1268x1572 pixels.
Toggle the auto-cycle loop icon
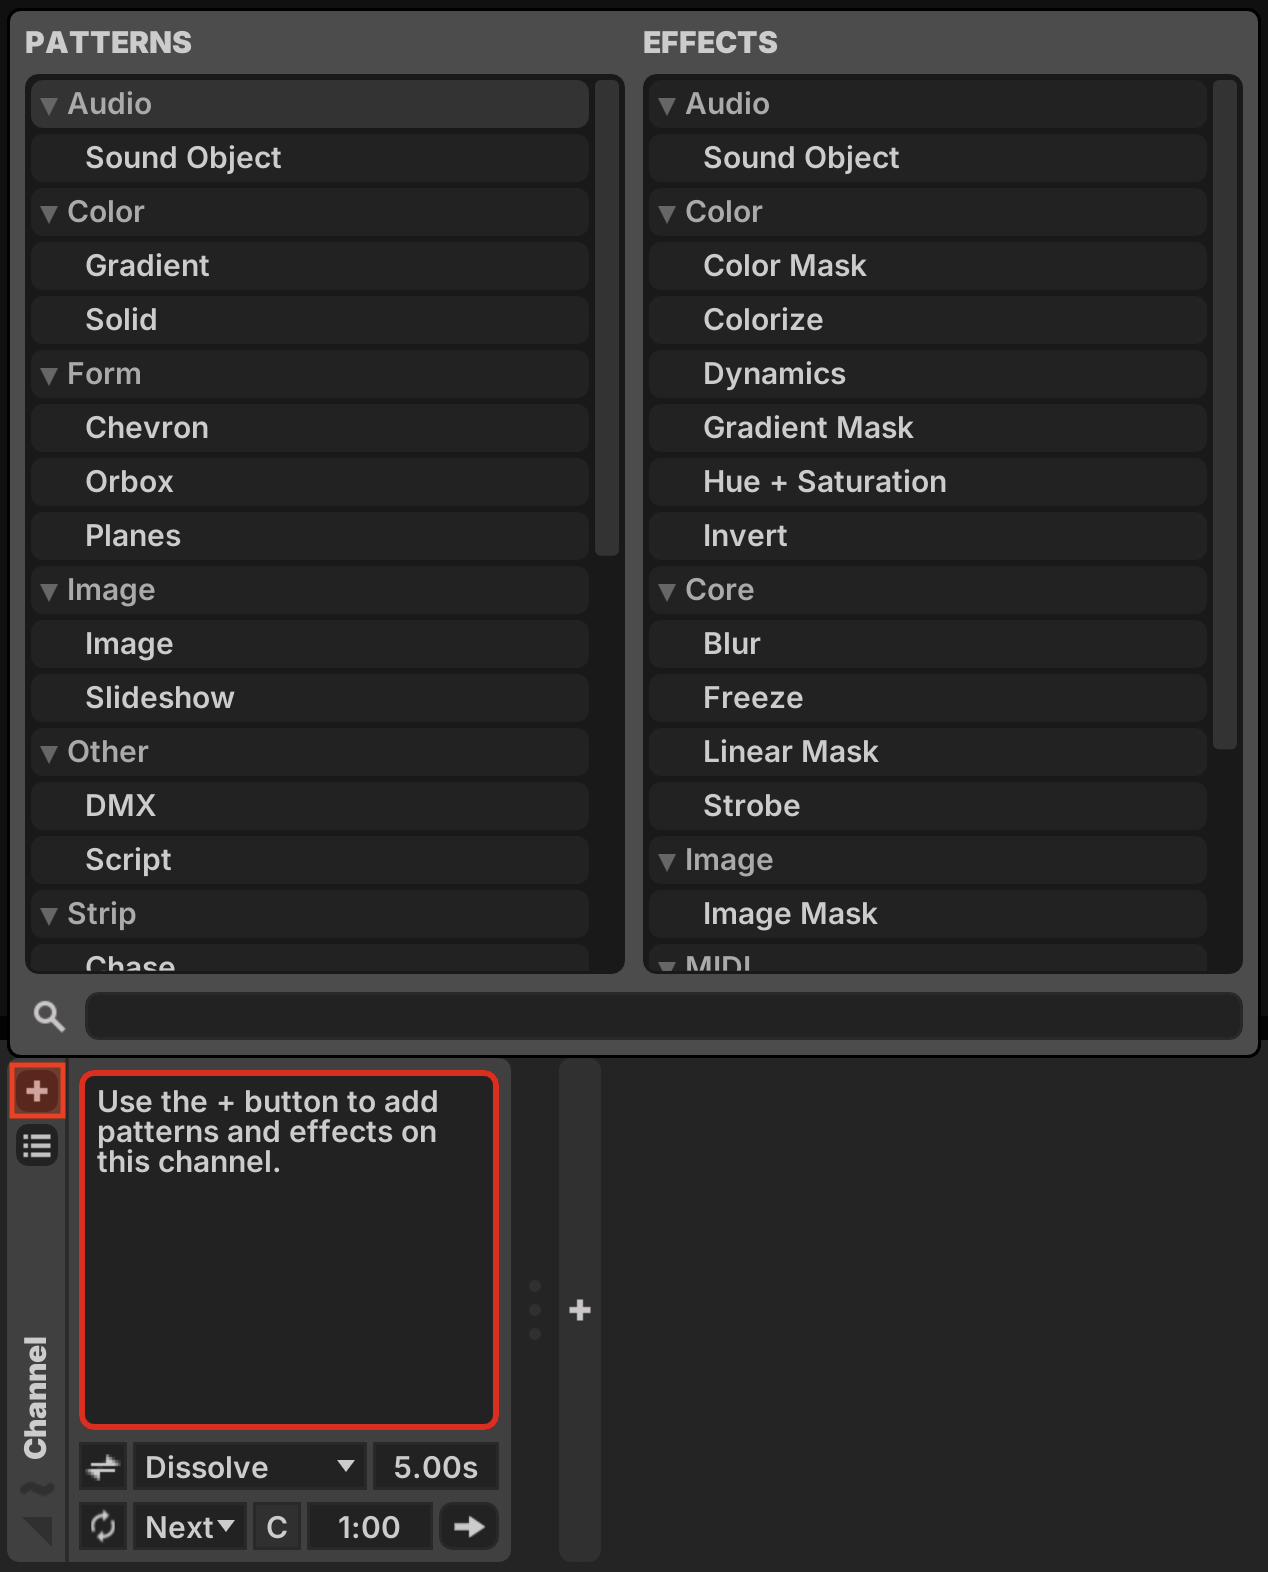pos(103,1527)
